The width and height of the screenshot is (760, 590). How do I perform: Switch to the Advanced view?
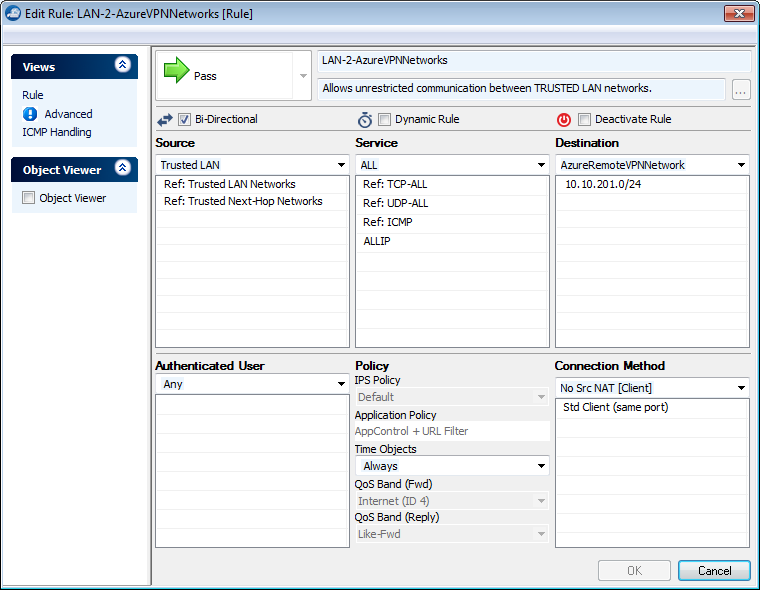[x=68, y=114]
